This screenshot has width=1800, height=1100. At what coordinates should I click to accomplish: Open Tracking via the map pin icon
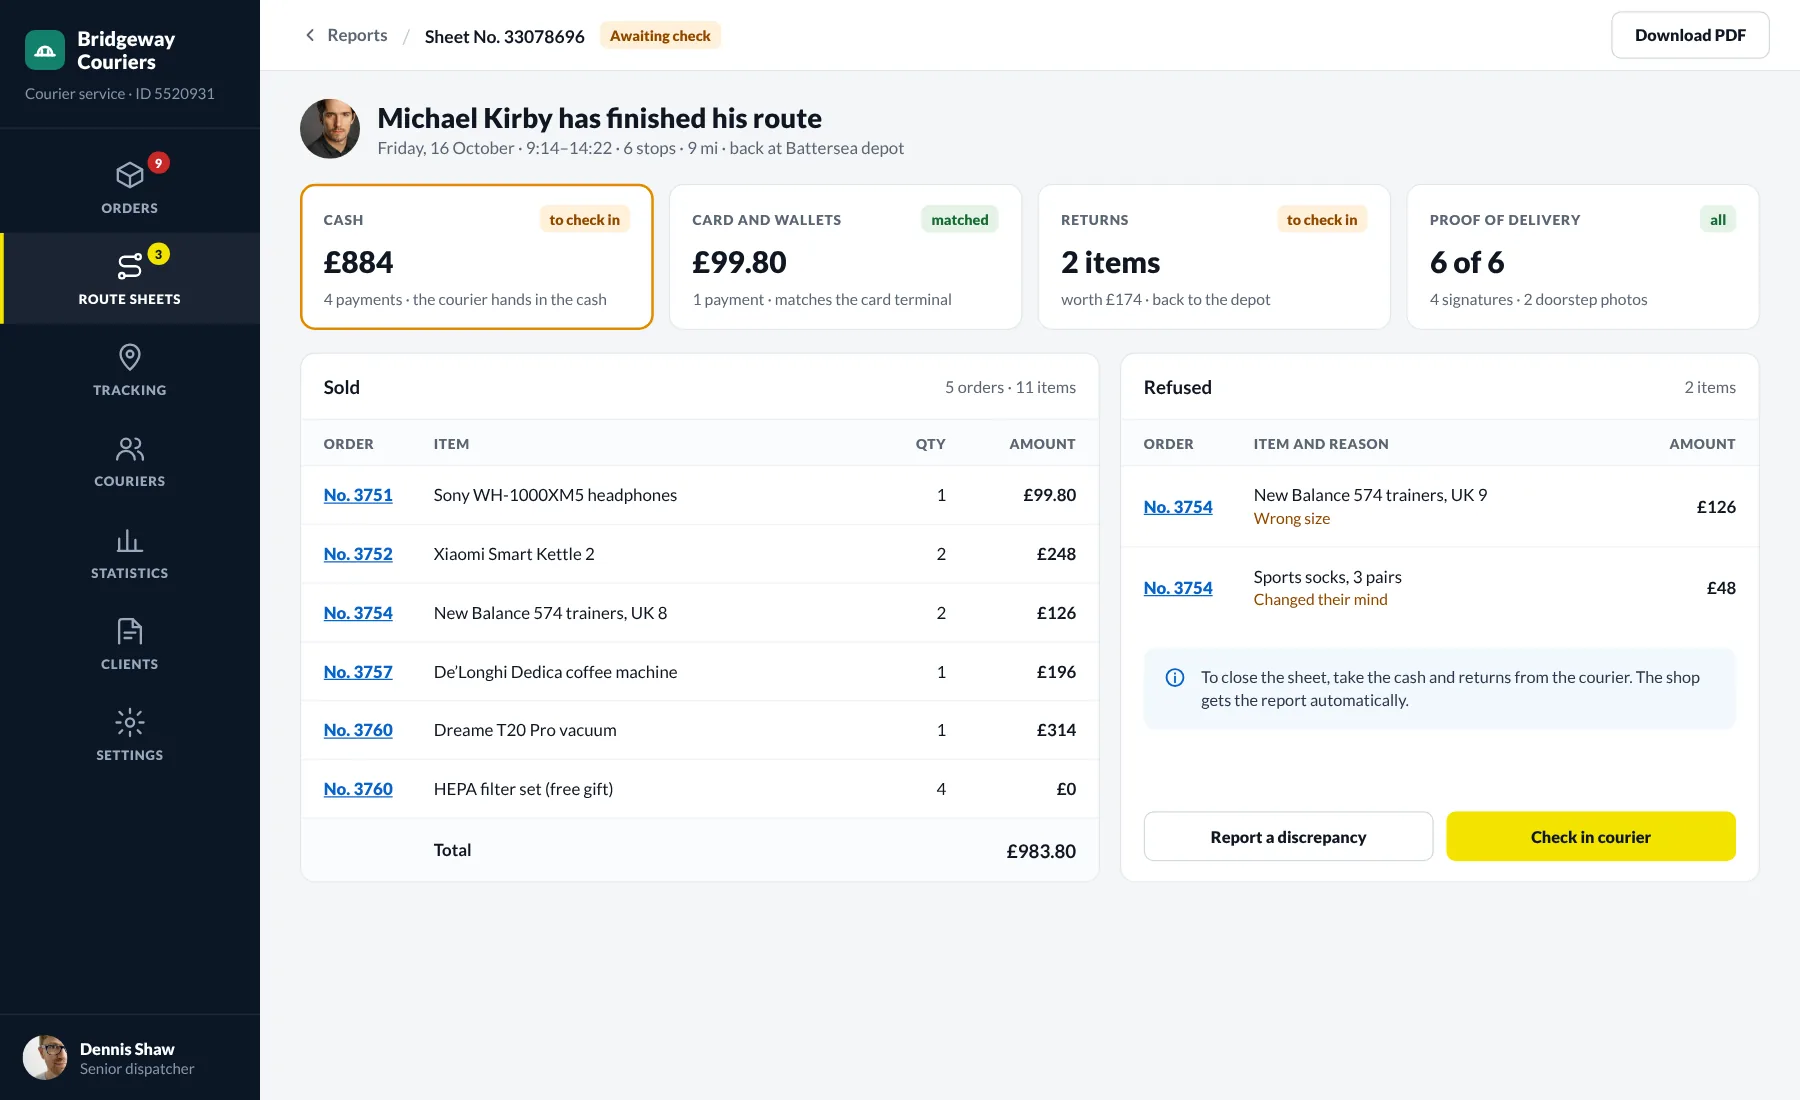(130, 357)
